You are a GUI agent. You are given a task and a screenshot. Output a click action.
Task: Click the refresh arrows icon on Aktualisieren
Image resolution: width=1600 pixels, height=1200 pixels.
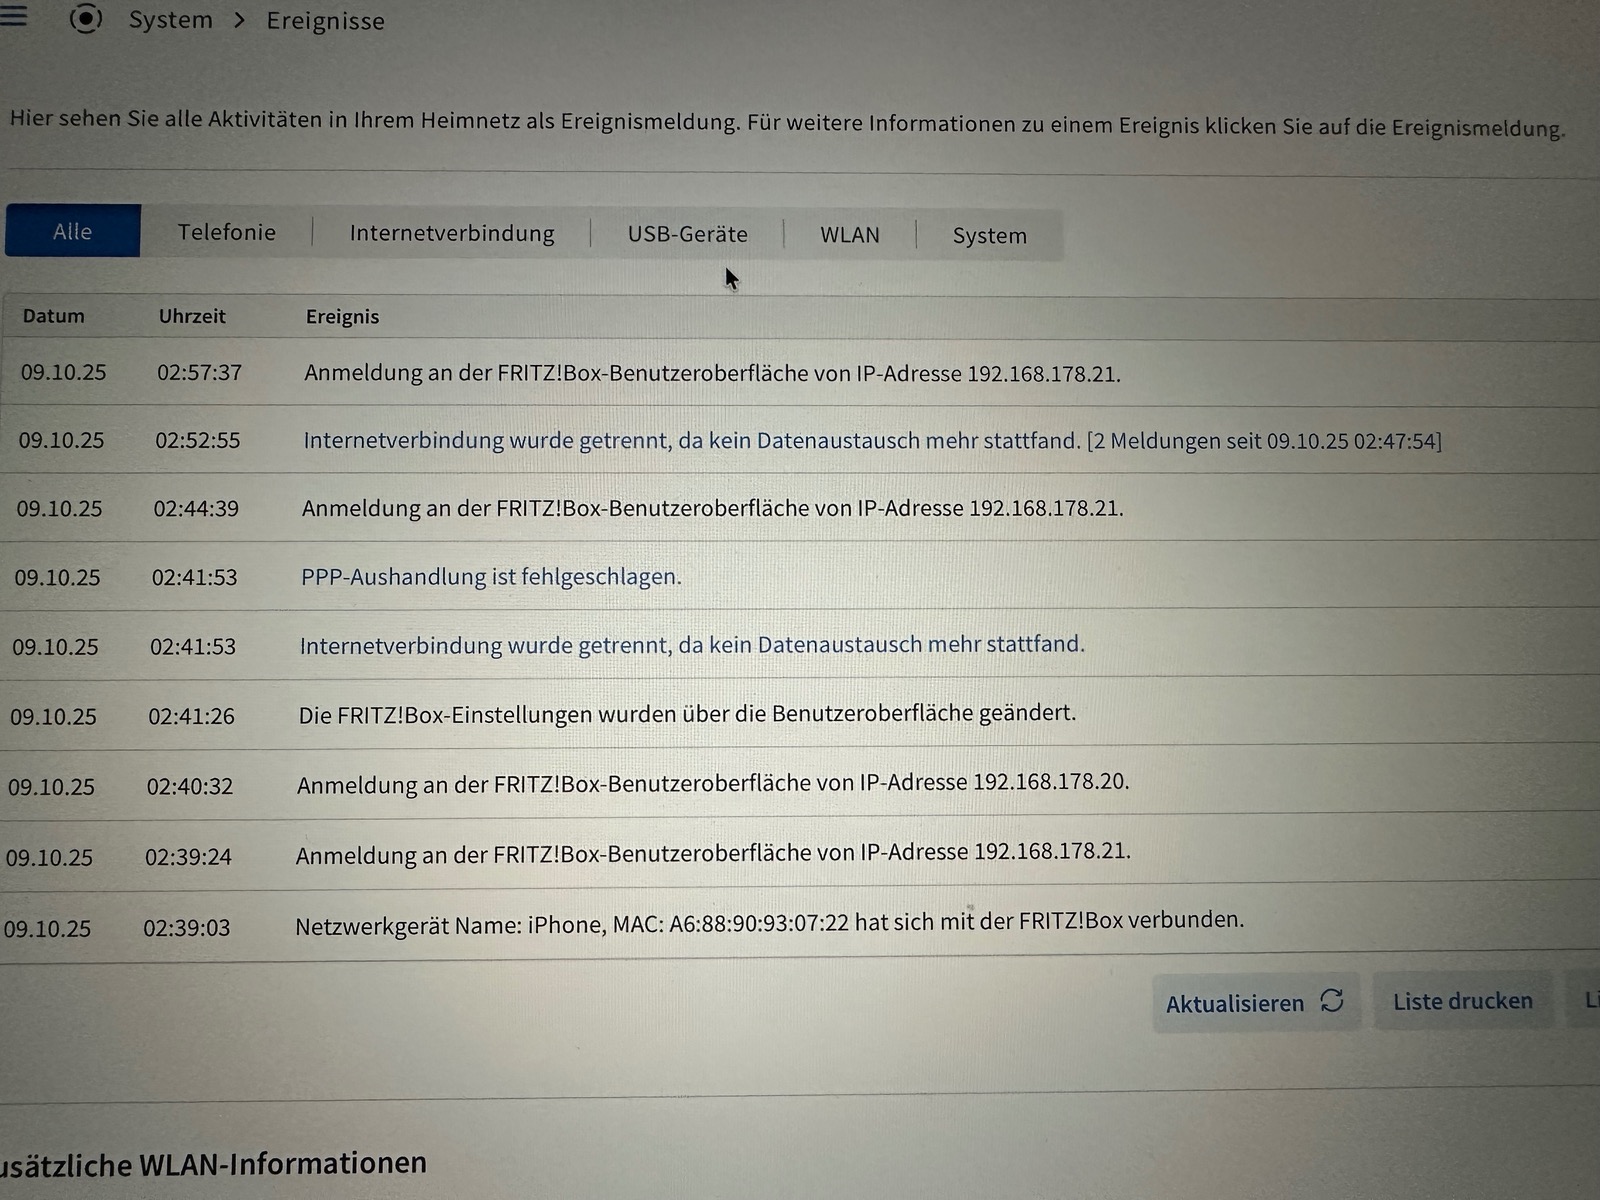[x=1331, y=1001]
